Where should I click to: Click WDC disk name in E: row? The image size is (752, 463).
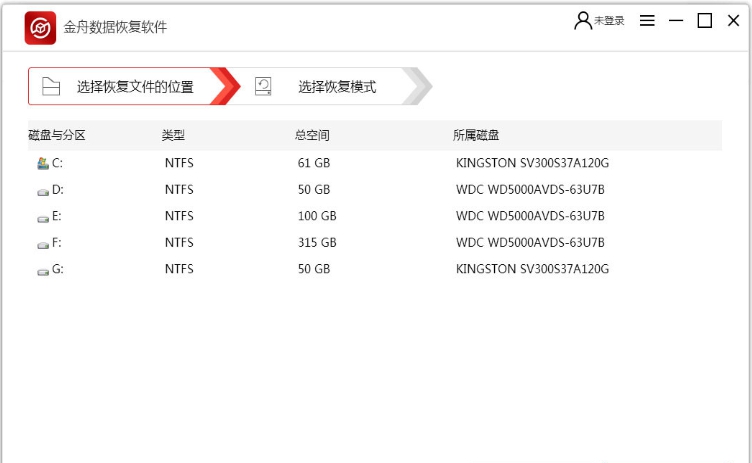coord(530,216)
